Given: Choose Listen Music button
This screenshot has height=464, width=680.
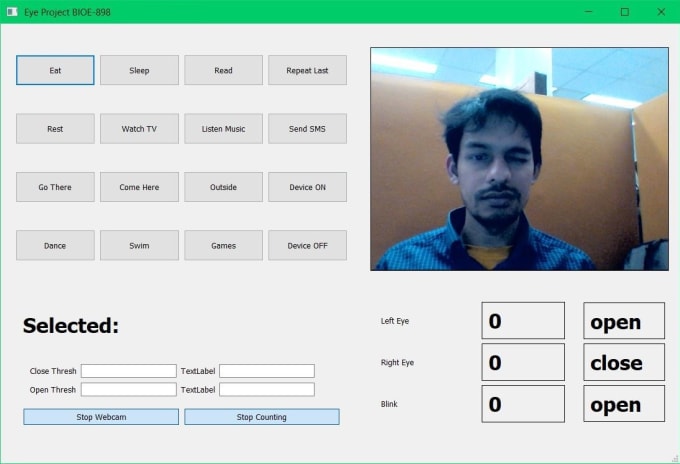Looking at the screenshot, I should click(x=223, y=128).
